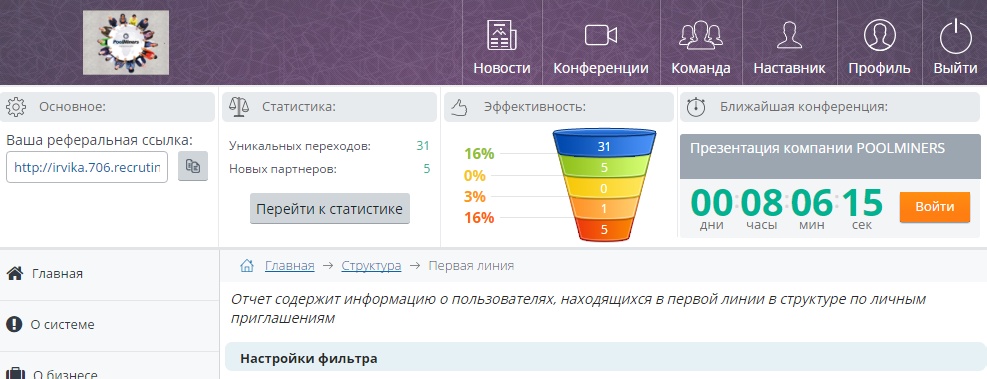Open Конференции via the video camera icon

[x=601, y=35]
